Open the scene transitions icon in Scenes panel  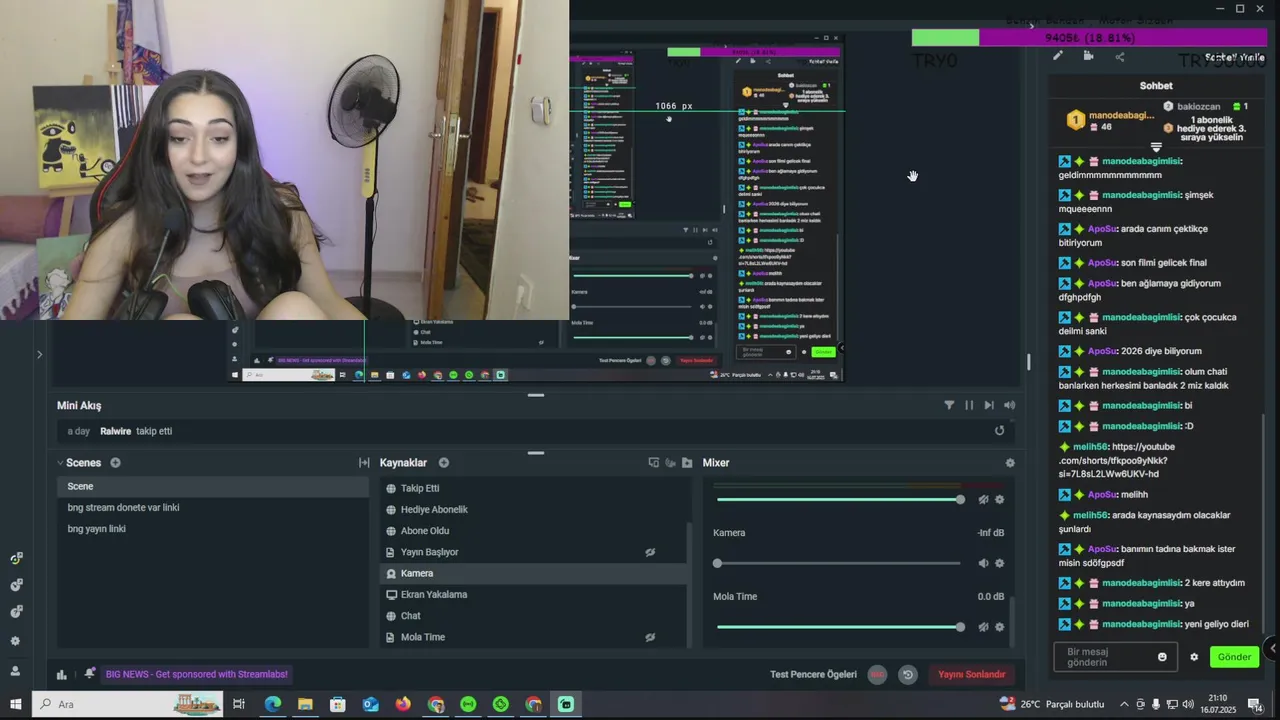[364, 463]
